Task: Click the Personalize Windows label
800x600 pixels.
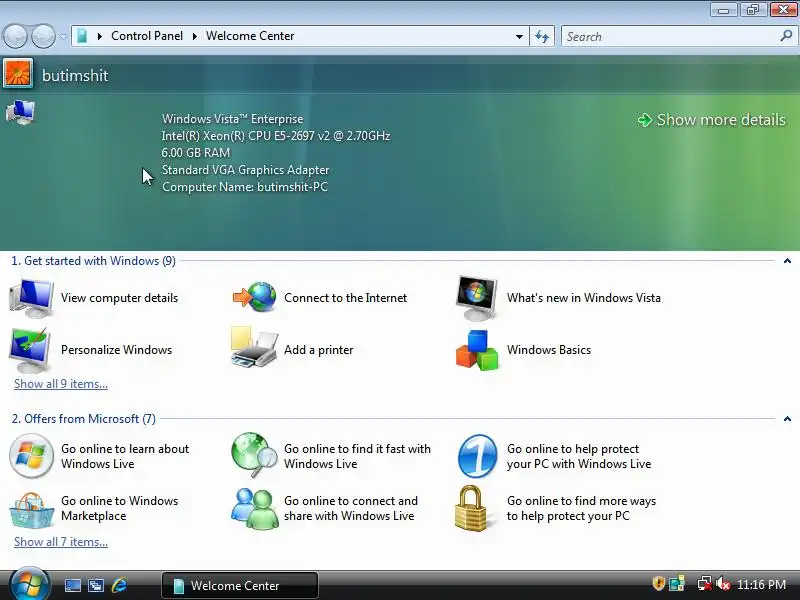Action: pyautogui.click(x=116, y=349)
